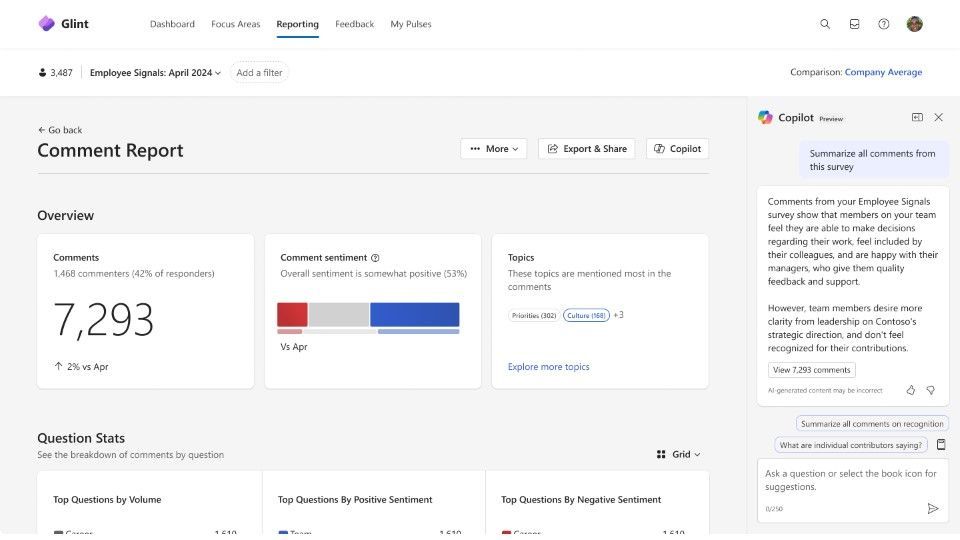
Task: Open the More options dropdown
Action: (494, 149)
